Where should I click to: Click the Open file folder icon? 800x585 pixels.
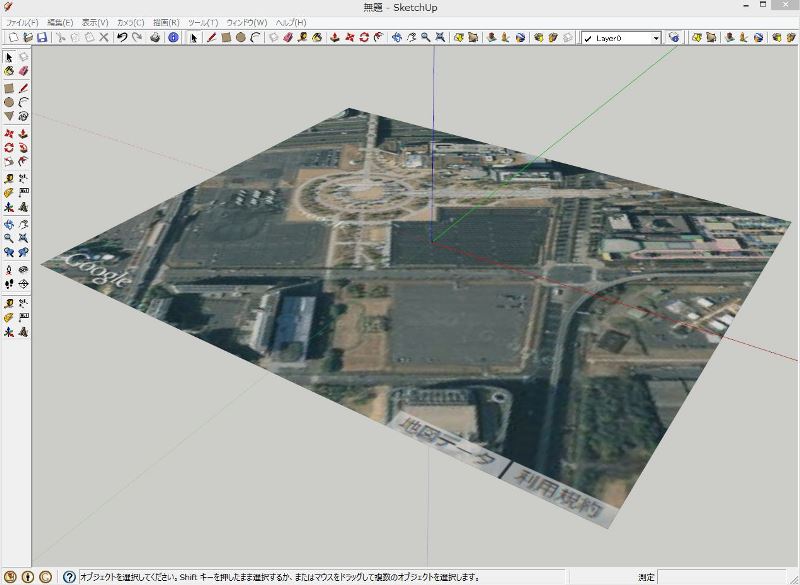pyautogui.click(x=28, y=38)
